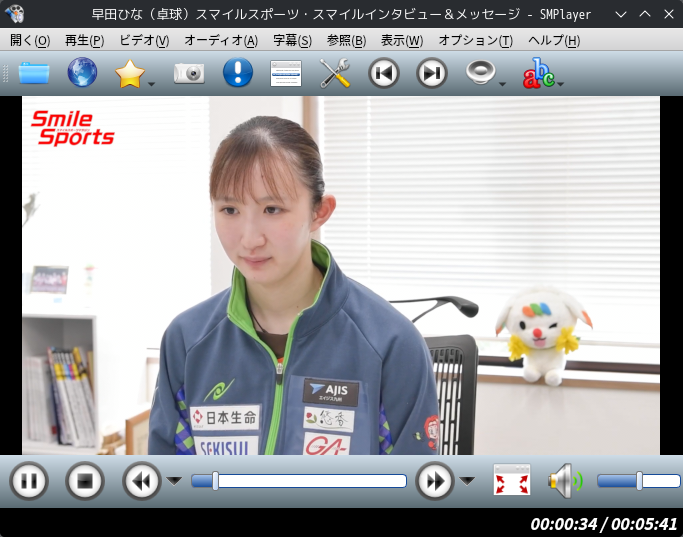Close the SMPlayer window
The width and height of the screenshot is (683, 537).
click(669, 14)
